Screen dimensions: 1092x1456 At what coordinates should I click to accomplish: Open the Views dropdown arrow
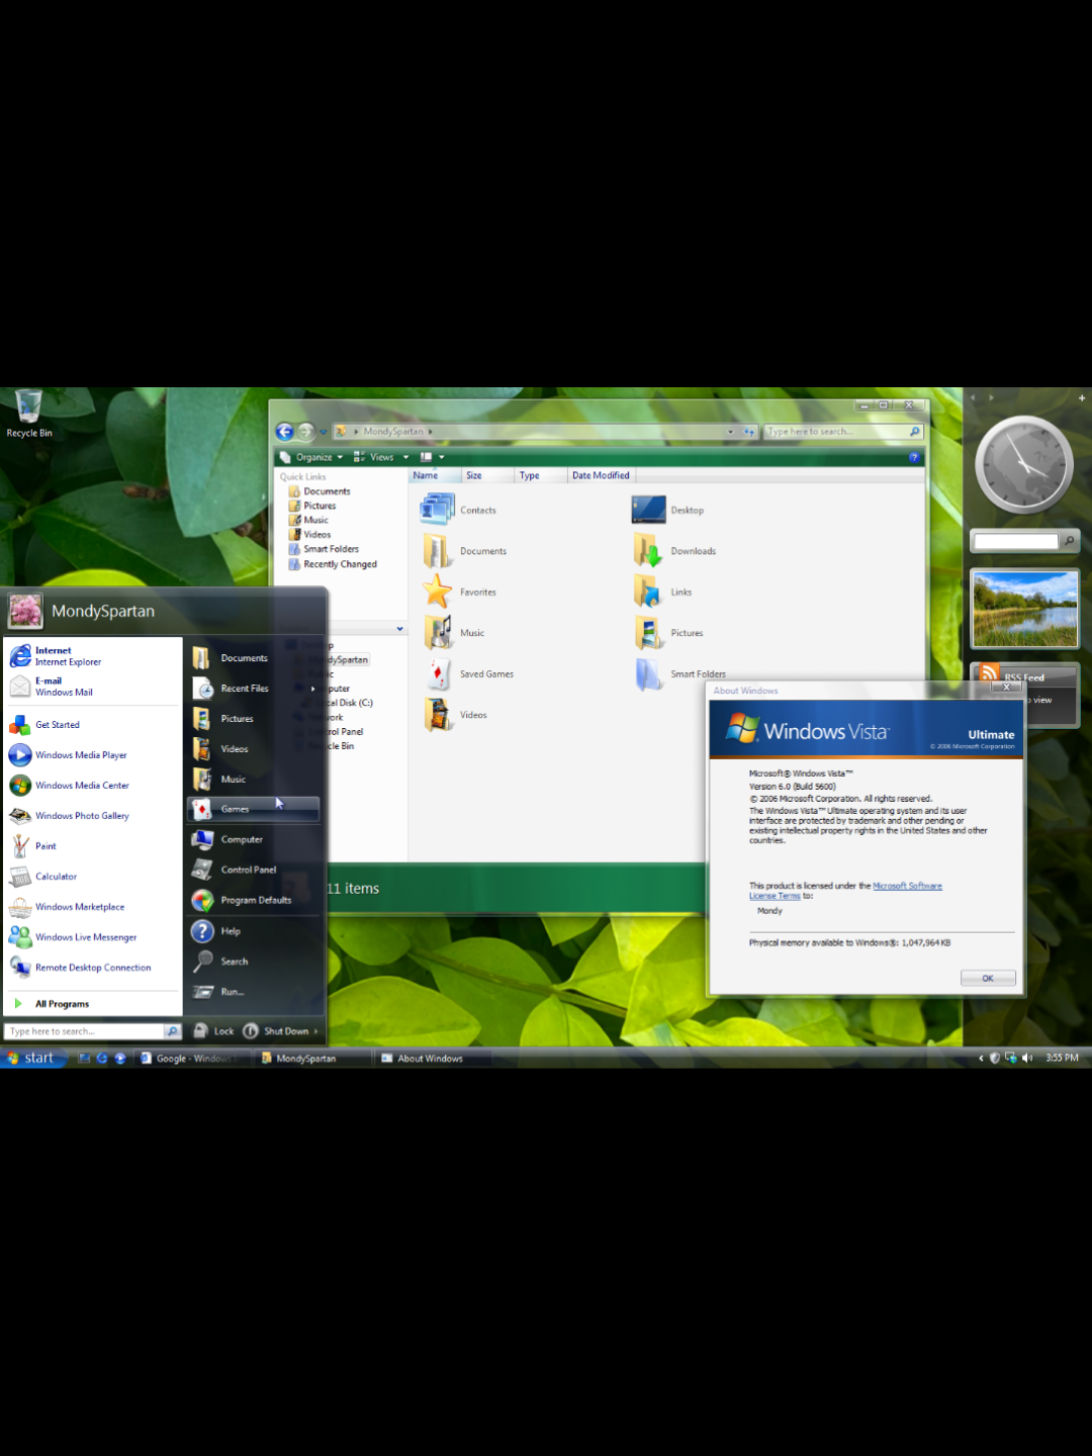tap(406, 457)
